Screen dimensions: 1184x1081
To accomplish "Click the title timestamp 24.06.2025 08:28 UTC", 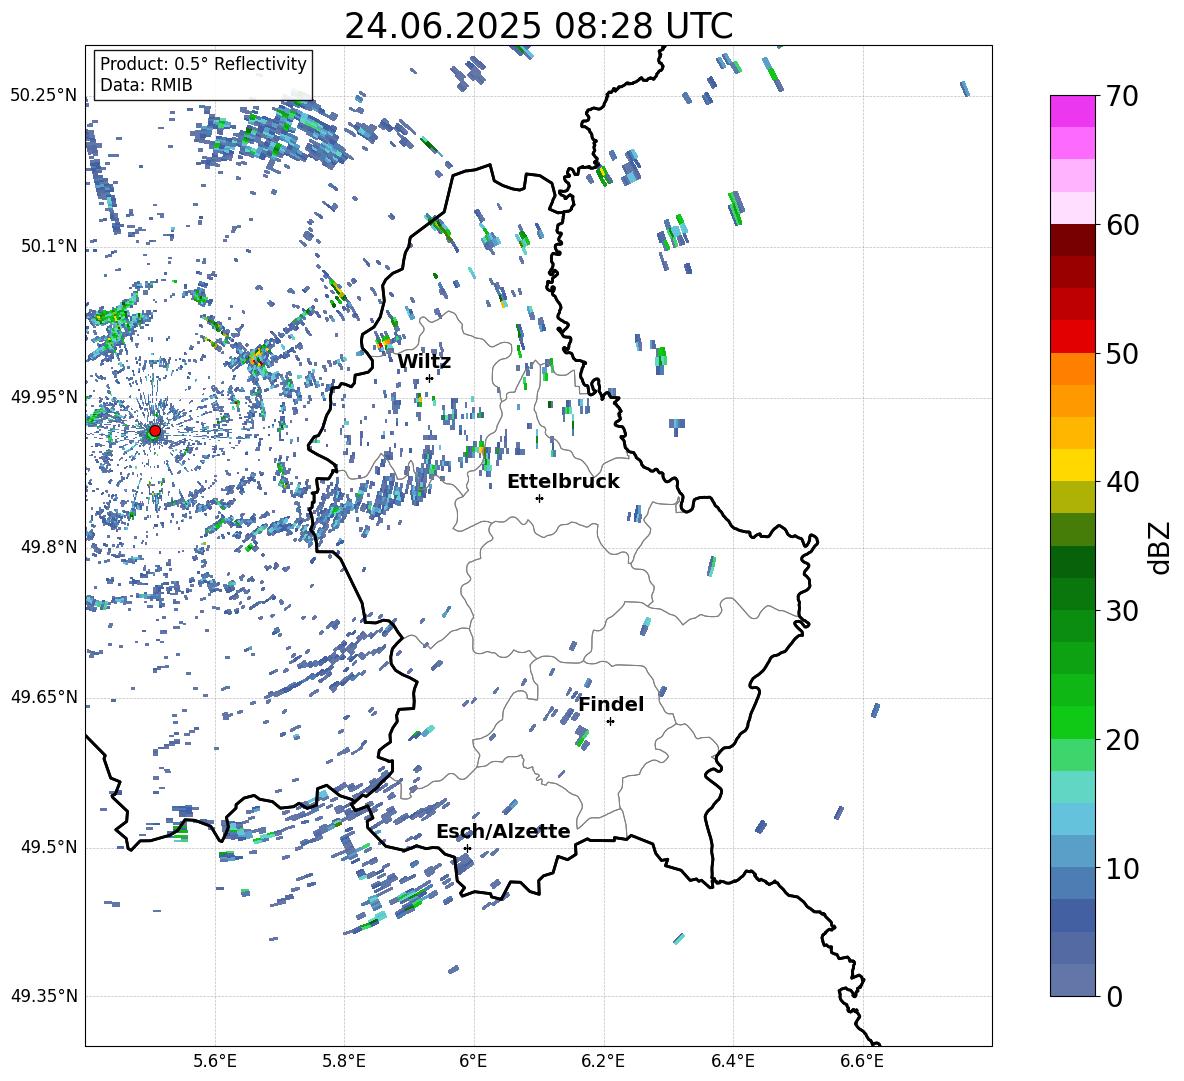I will tap(538, 26).
